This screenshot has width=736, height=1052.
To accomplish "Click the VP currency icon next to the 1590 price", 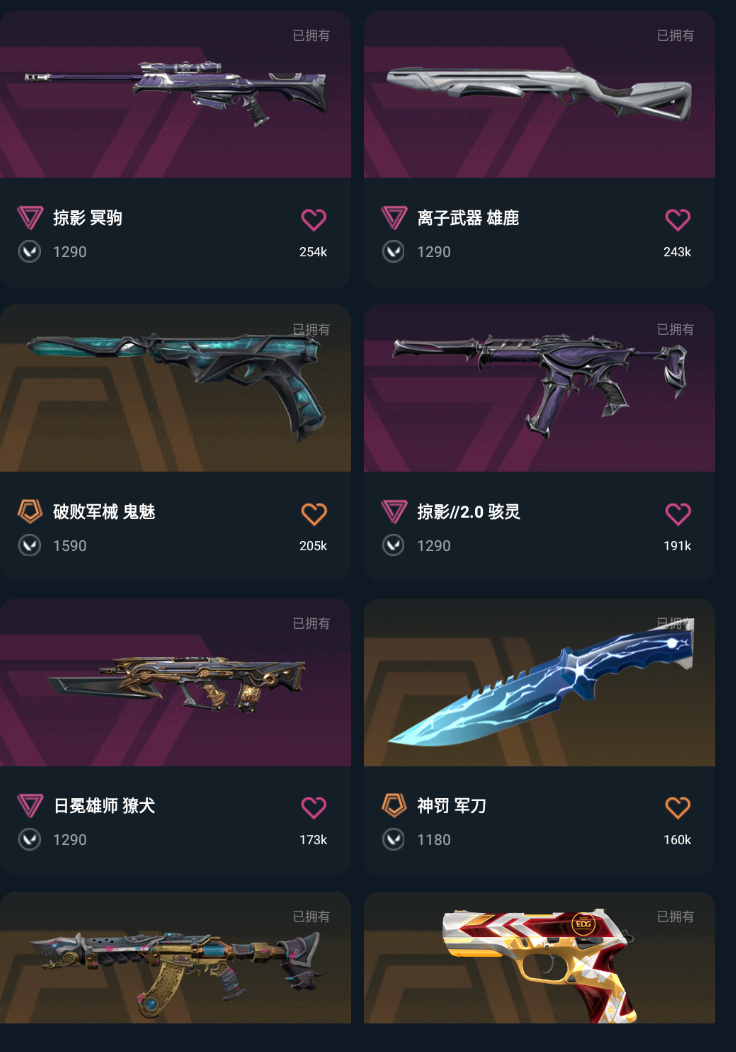I will [30, 545].
